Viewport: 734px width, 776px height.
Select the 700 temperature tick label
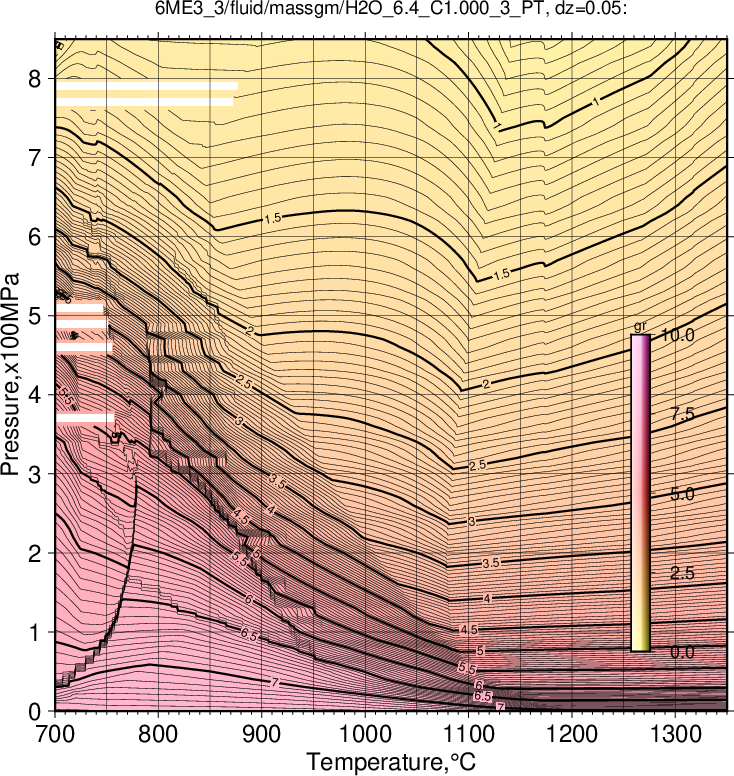pyautogui.click(x=55, y=734)
